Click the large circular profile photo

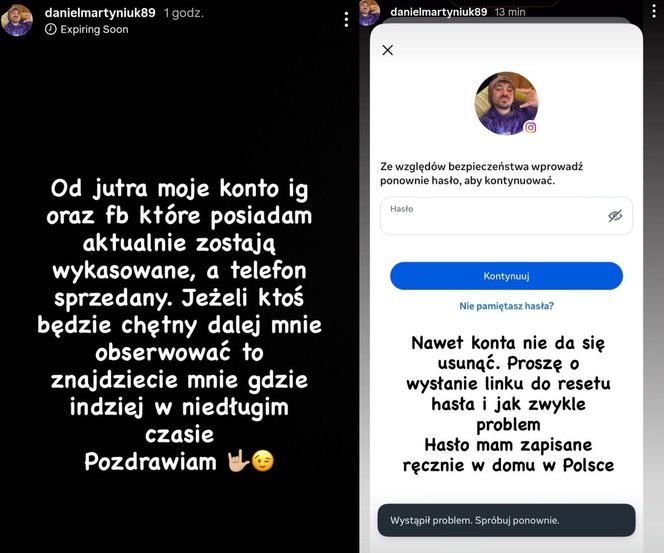pos(506,103)
